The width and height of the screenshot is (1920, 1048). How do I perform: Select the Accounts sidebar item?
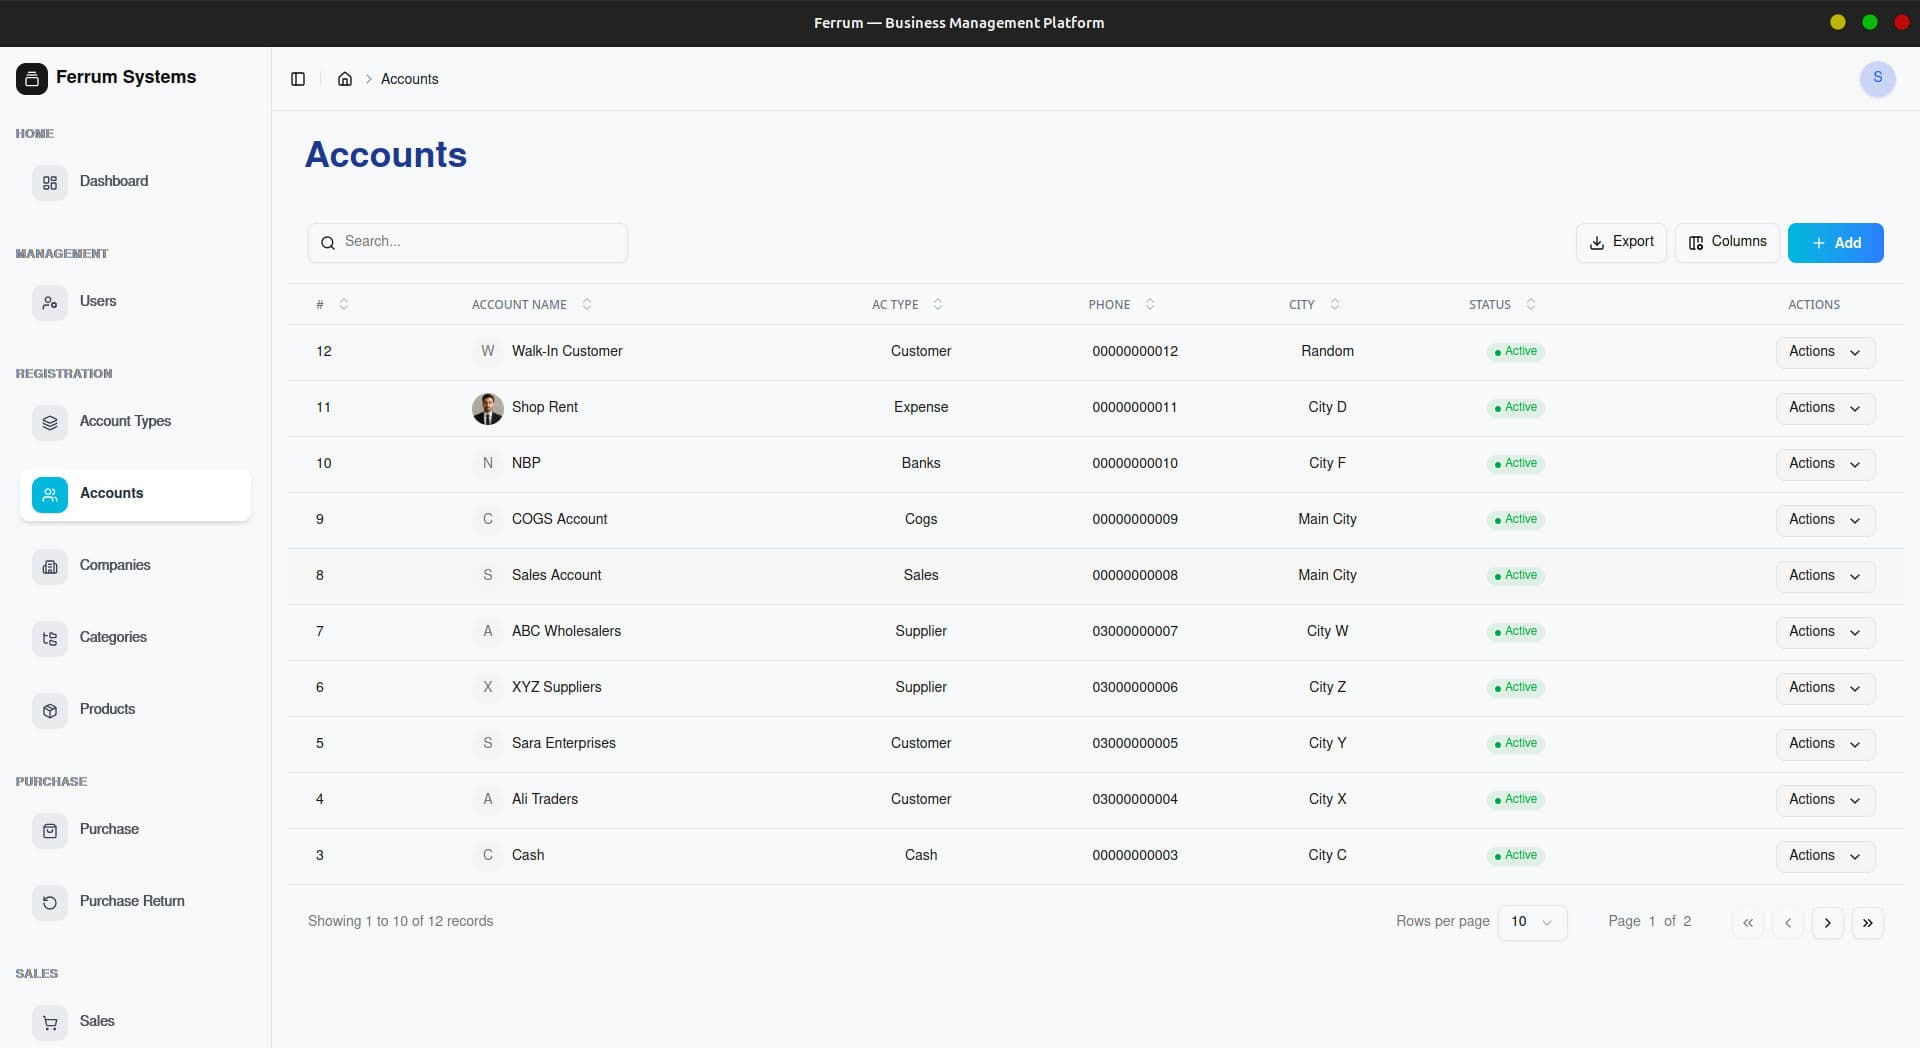click(x=135, y=494)
